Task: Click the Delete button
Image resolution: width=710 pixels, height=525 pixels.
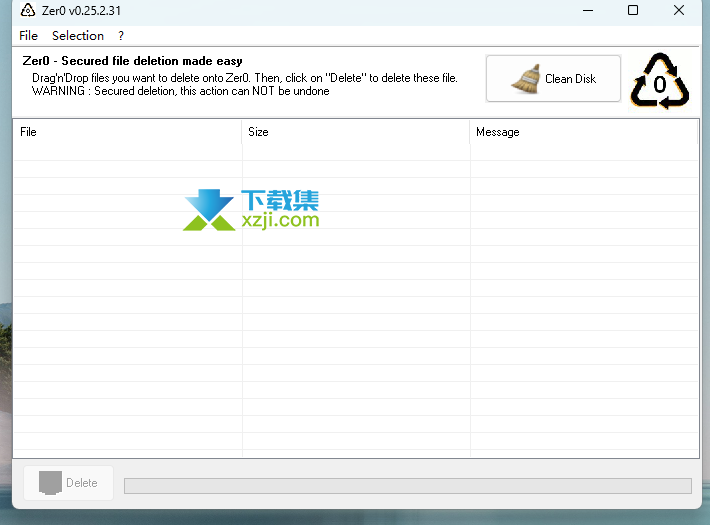Action: click(68, 483)
